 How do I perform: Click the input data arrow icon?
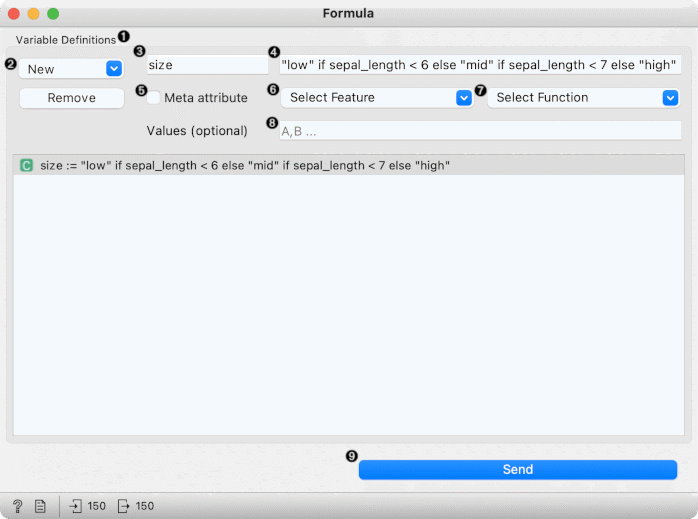click(76, 506)
